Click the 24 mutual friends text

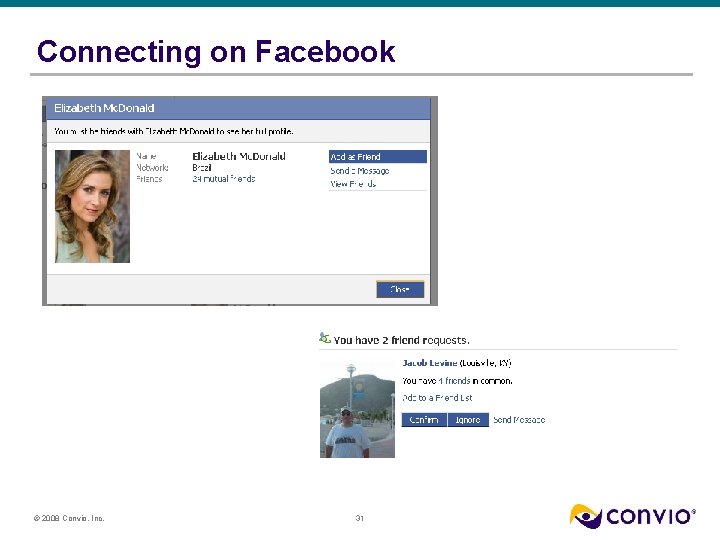(224, 179)
